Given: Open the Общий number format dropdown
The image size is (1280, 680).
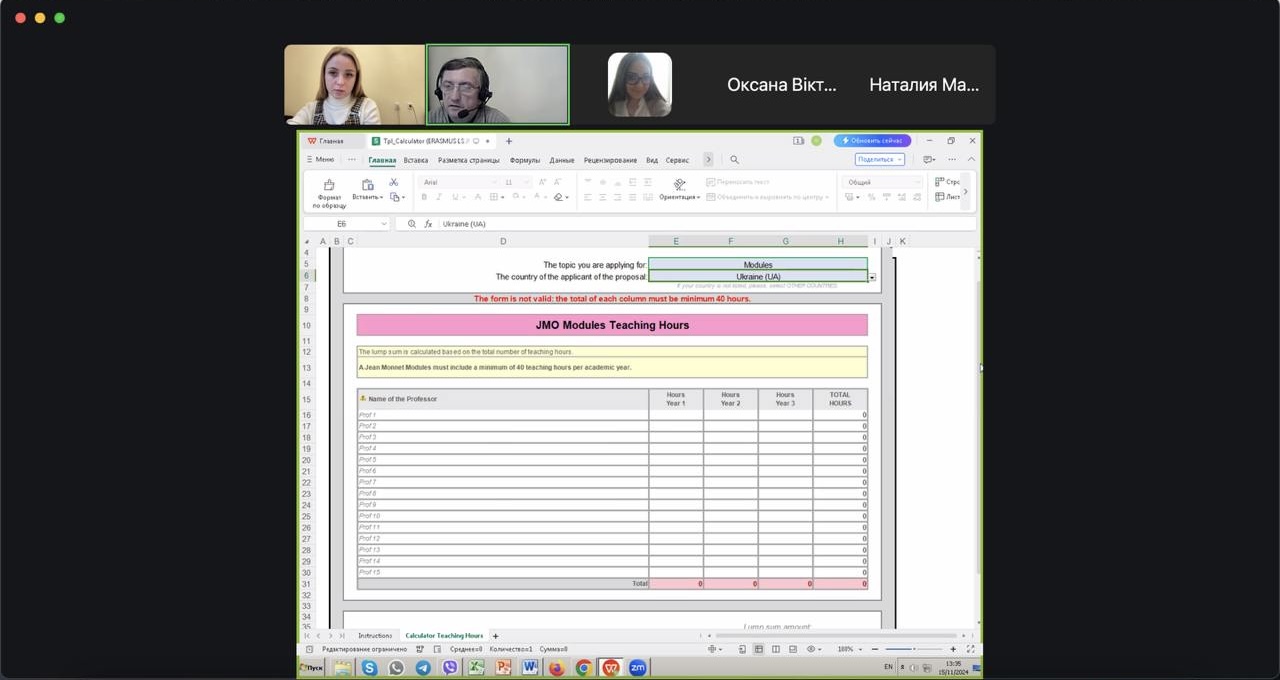Looking at the screenshot, I should coord(917,182).
